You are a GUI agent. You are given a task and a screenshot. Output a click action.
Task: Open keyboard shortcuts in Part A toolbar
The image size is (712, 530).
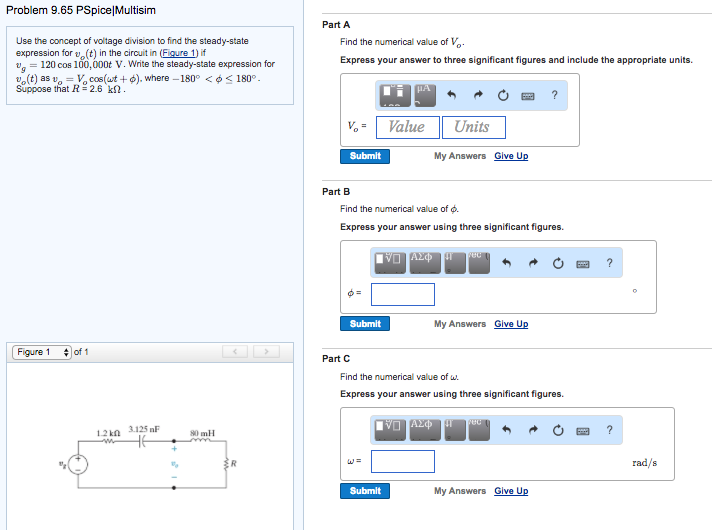tap(528, 96)
